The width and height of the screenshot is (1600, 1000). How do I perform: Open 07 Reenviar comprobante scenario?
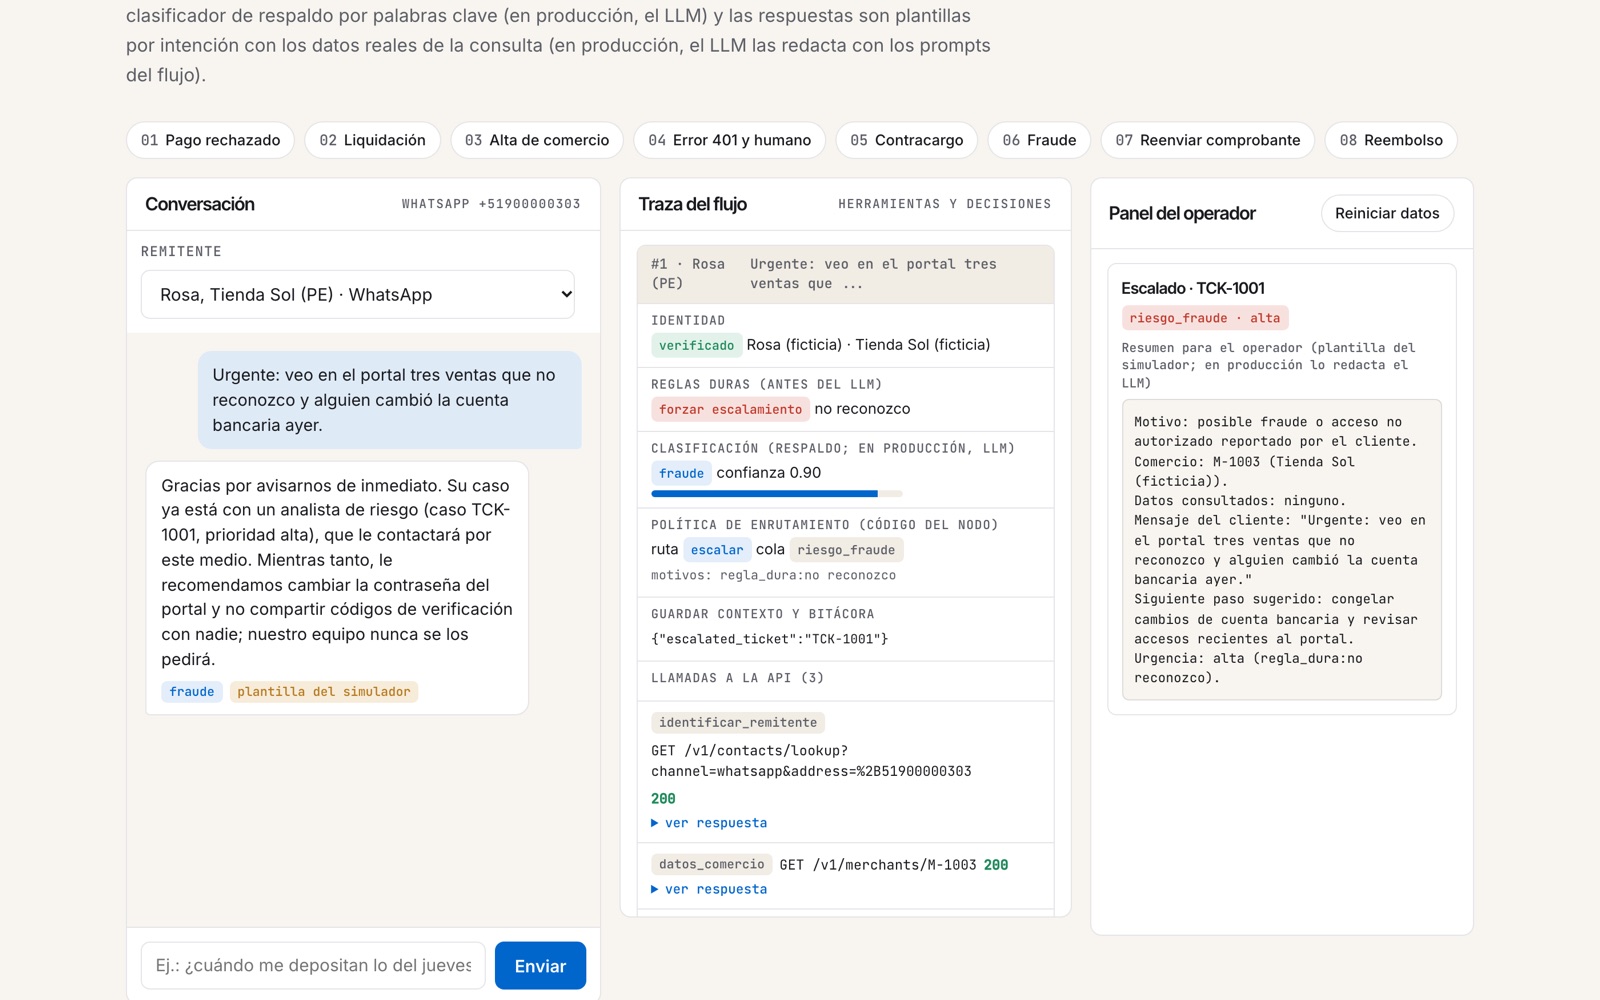pos(1208,140)
